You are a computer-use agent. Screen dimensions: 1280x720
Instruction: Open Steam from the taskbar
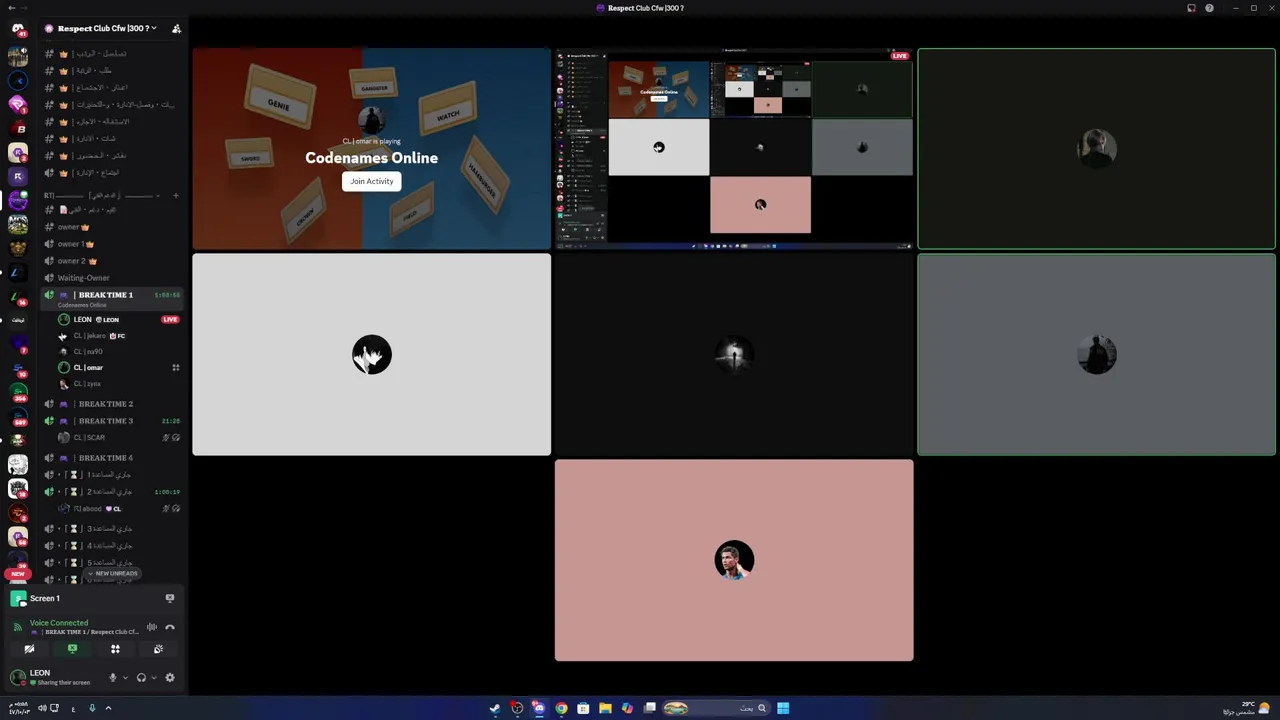click(x=495, y=708)
